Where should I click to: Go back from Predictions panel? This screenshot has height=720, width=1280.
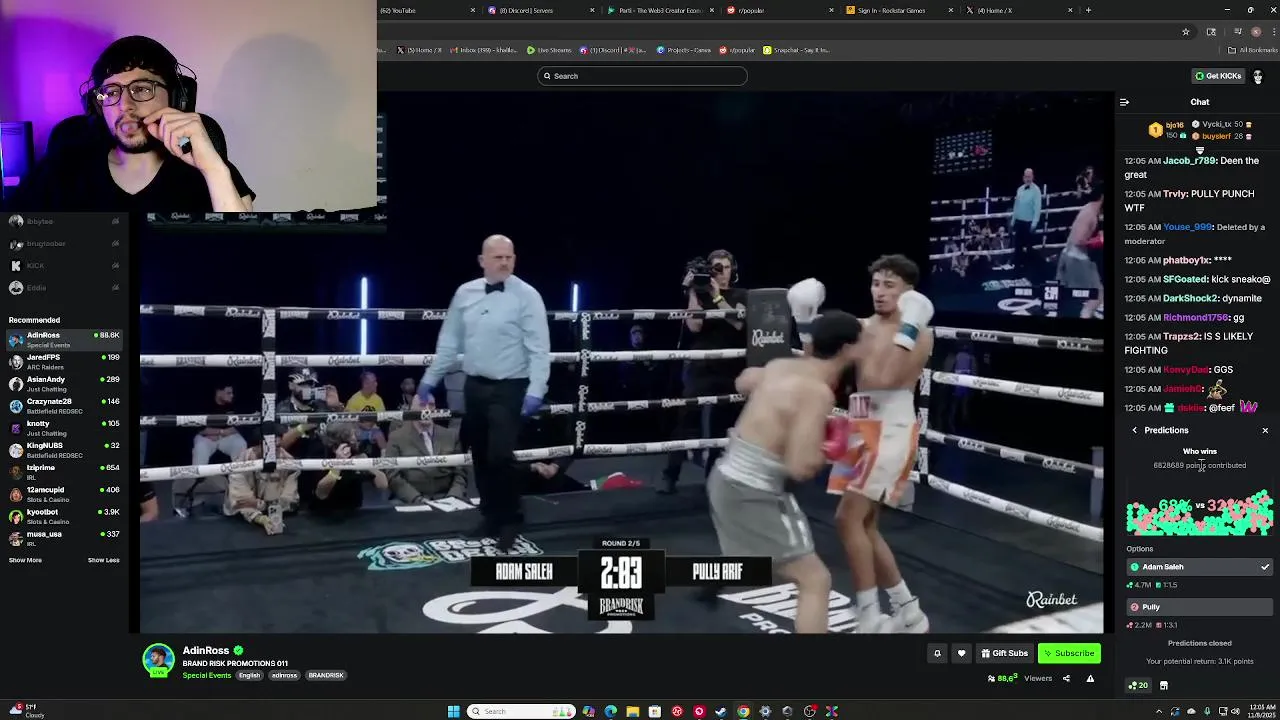click(1135, 430)
